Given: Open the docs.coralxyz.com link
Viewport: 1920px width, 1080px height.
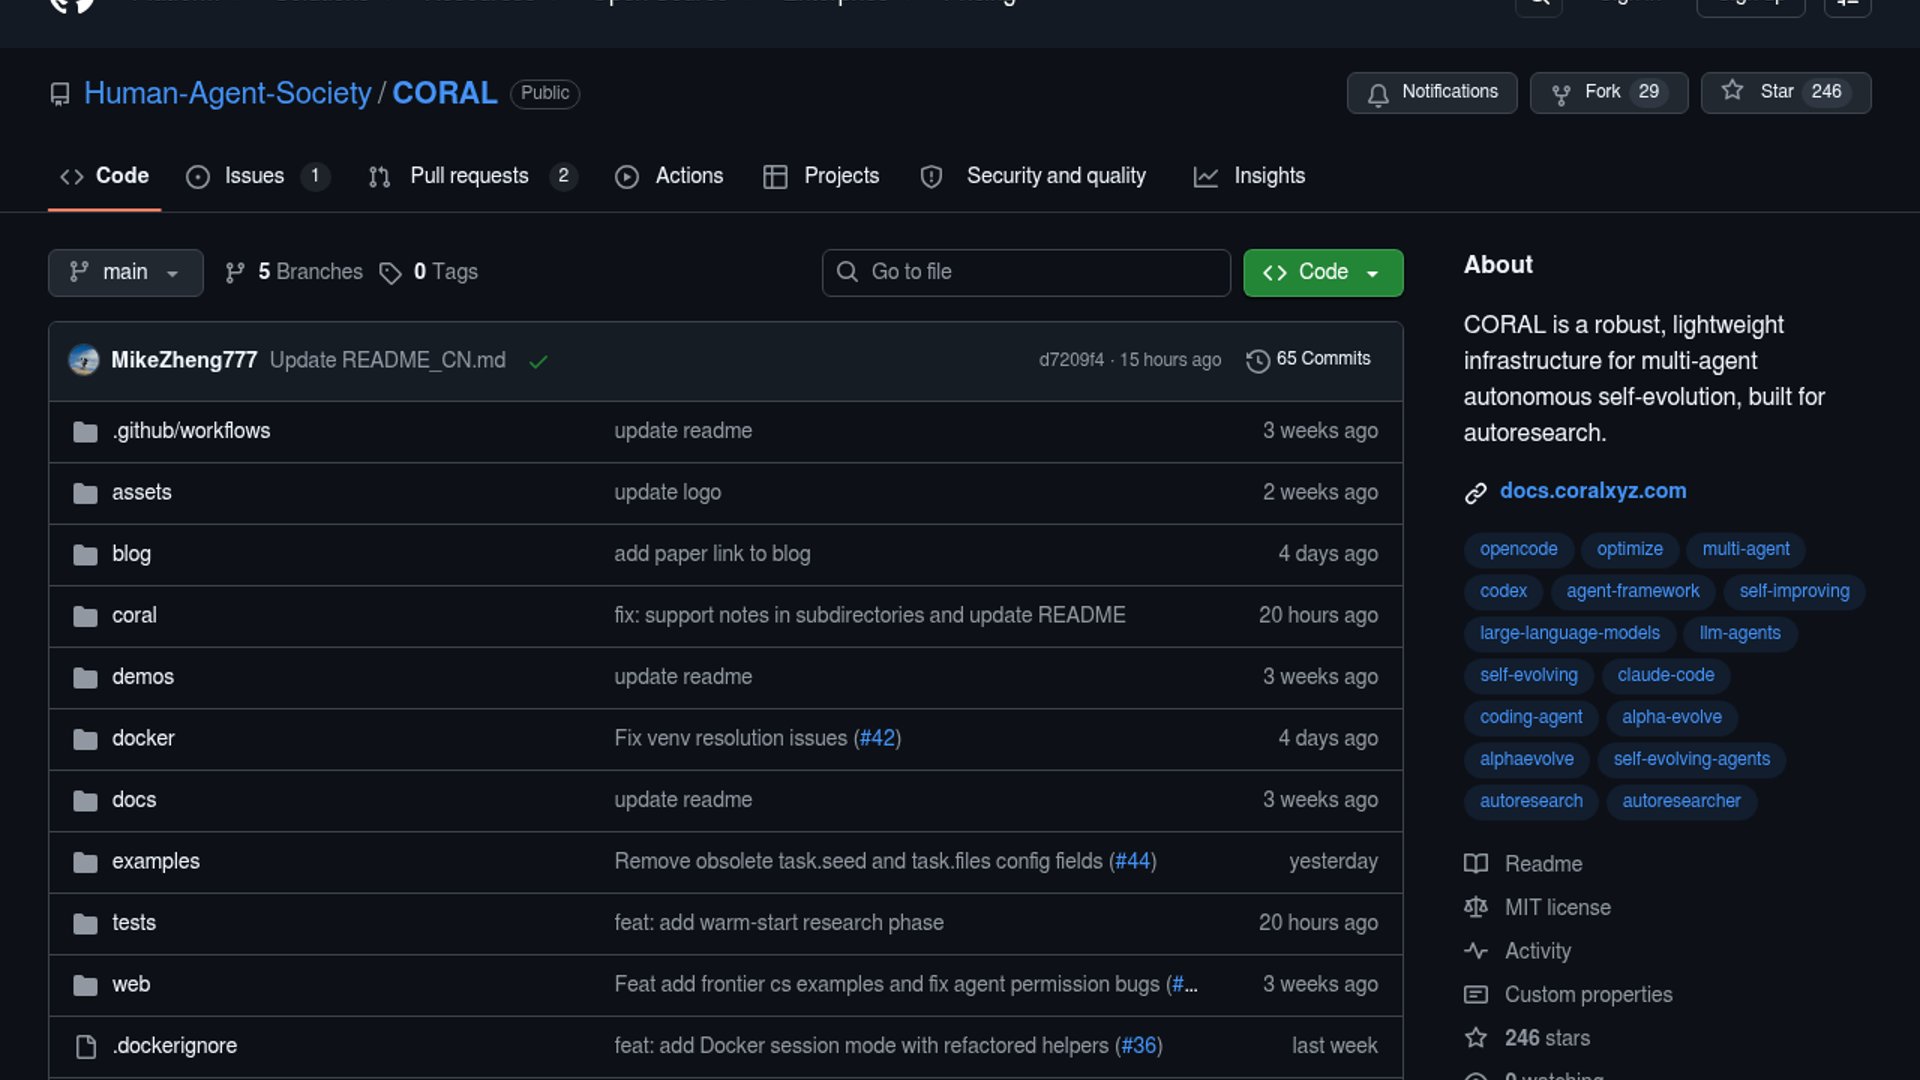Looking at the screenshot, I should pyautogui.click(x=1592, y=491).
